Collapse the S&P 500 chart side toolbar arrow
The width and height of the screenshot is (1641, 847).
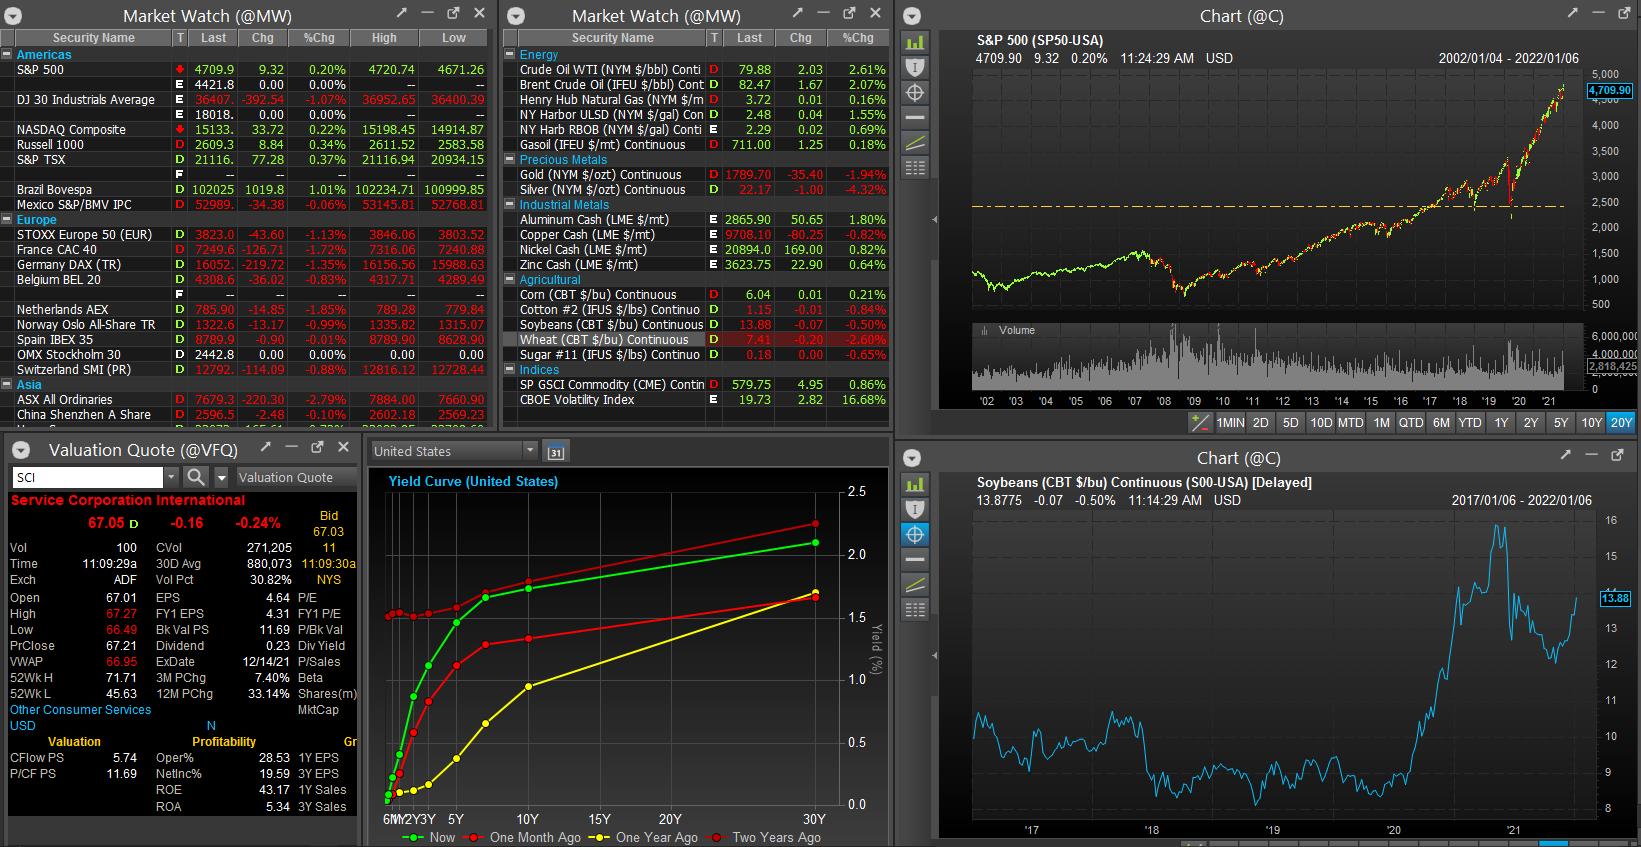[x=935, y=219]
